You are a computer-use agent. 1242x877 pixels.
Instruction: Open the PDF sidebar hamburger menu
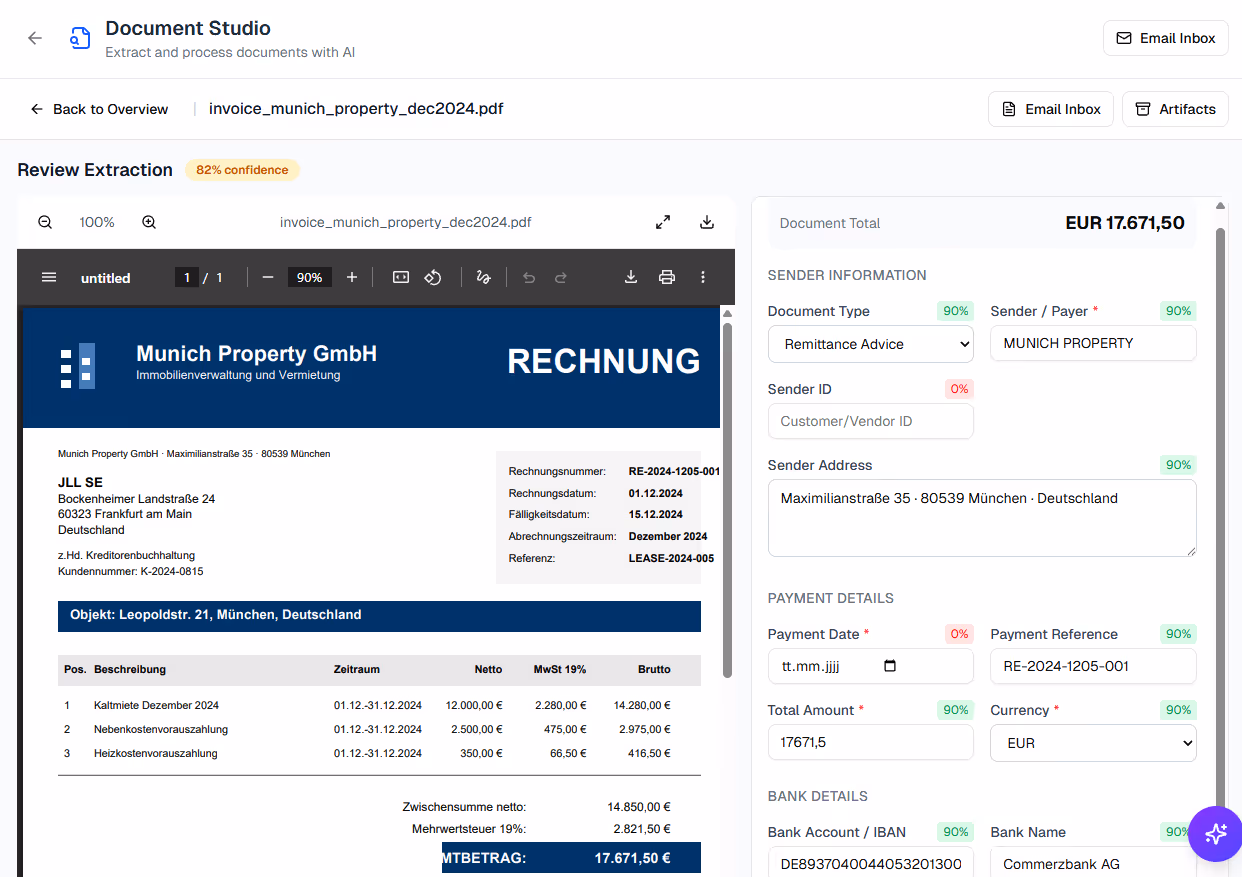49,277
